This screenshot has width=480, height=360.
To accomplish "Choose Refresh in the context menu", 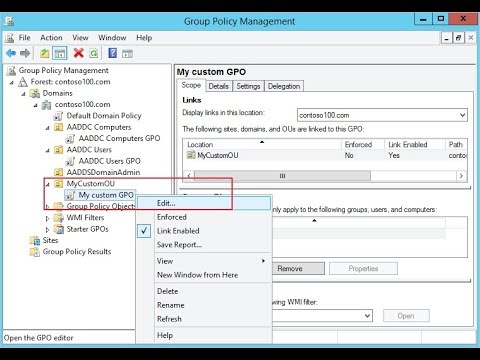I will click(203, 319).
